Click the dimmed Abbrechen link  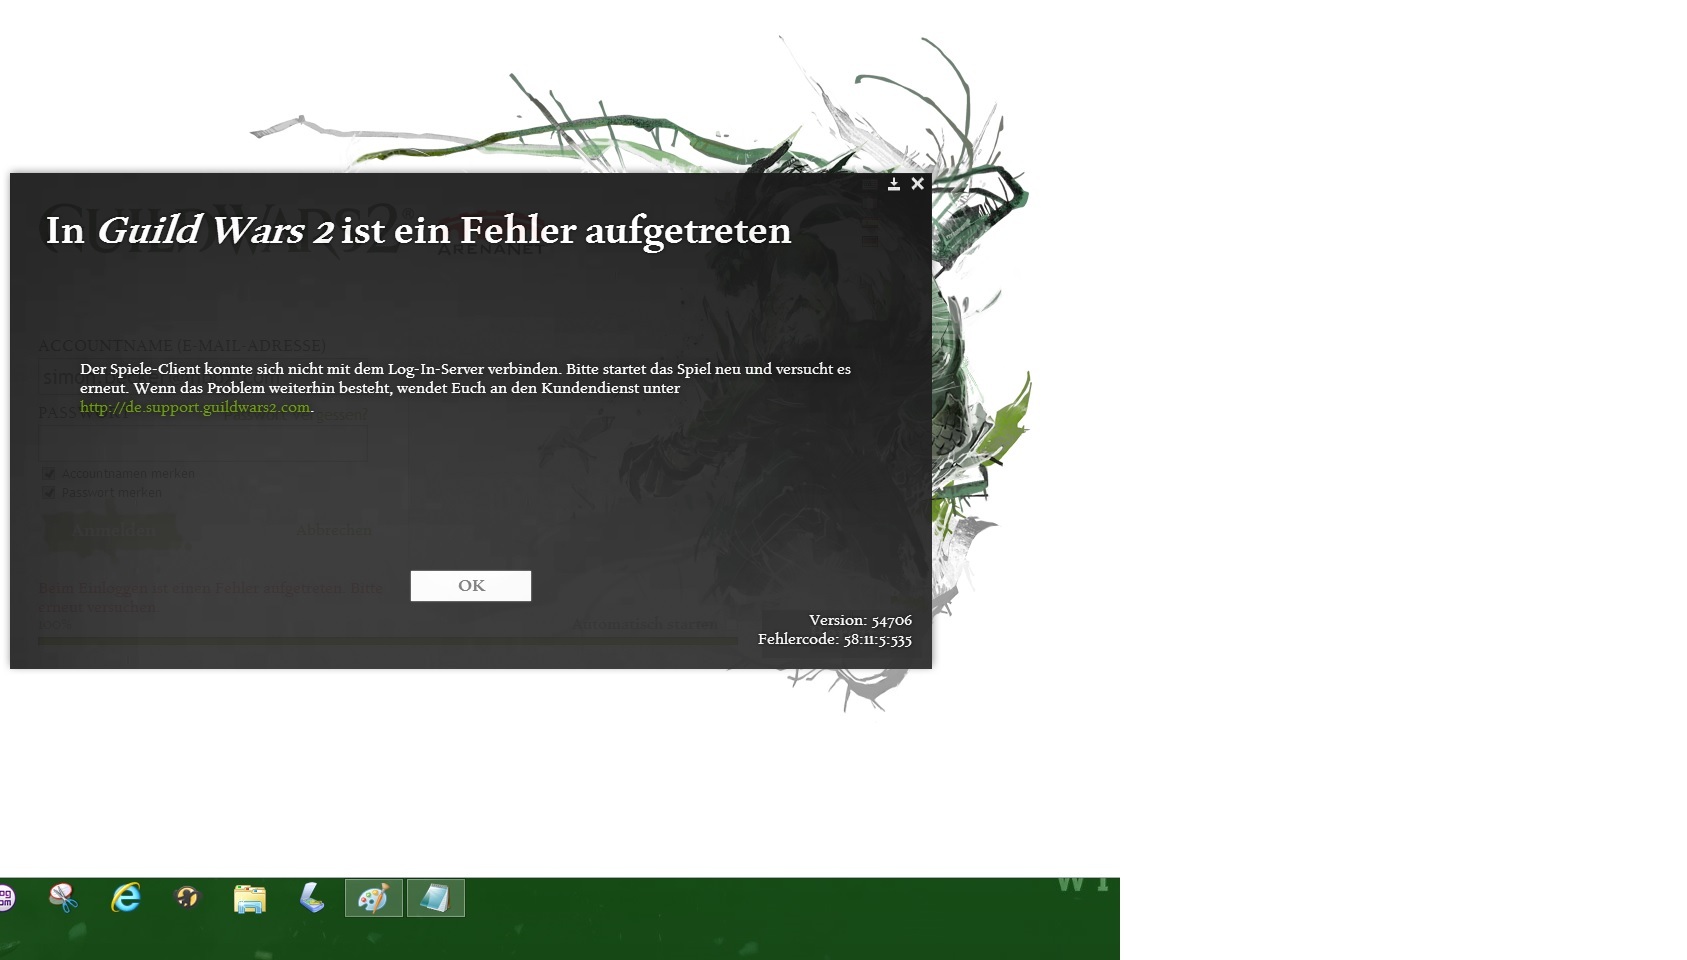click(x=334, y=530)
